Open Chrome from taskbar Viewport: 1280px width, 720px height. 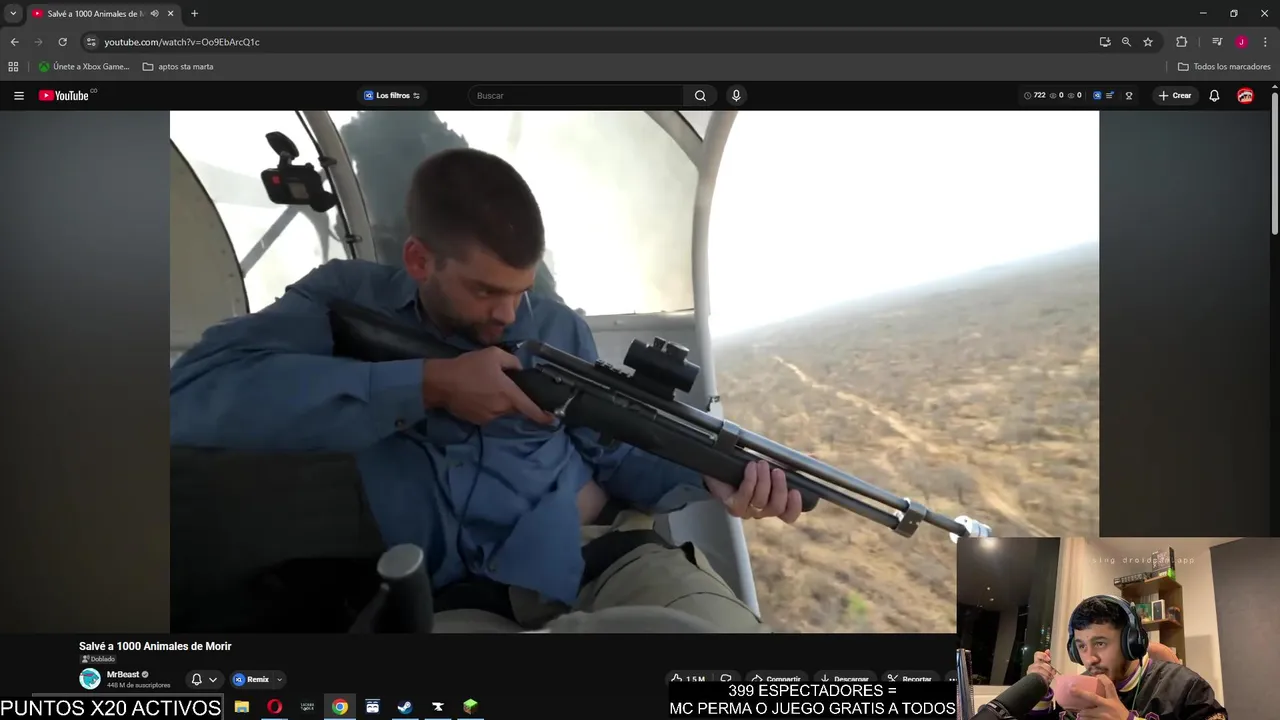340,707
